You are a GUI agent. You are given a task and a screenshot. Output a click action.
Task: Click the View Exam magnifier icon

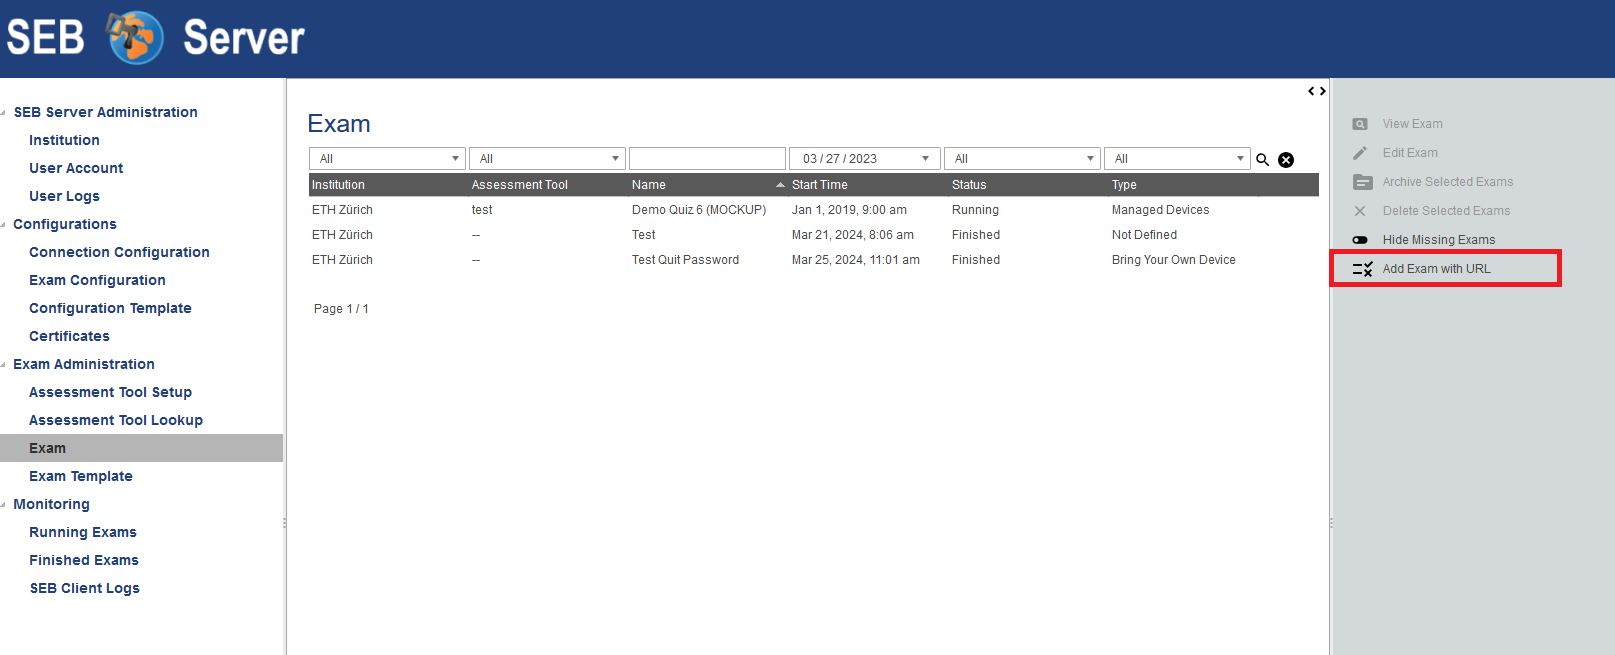1360,124
